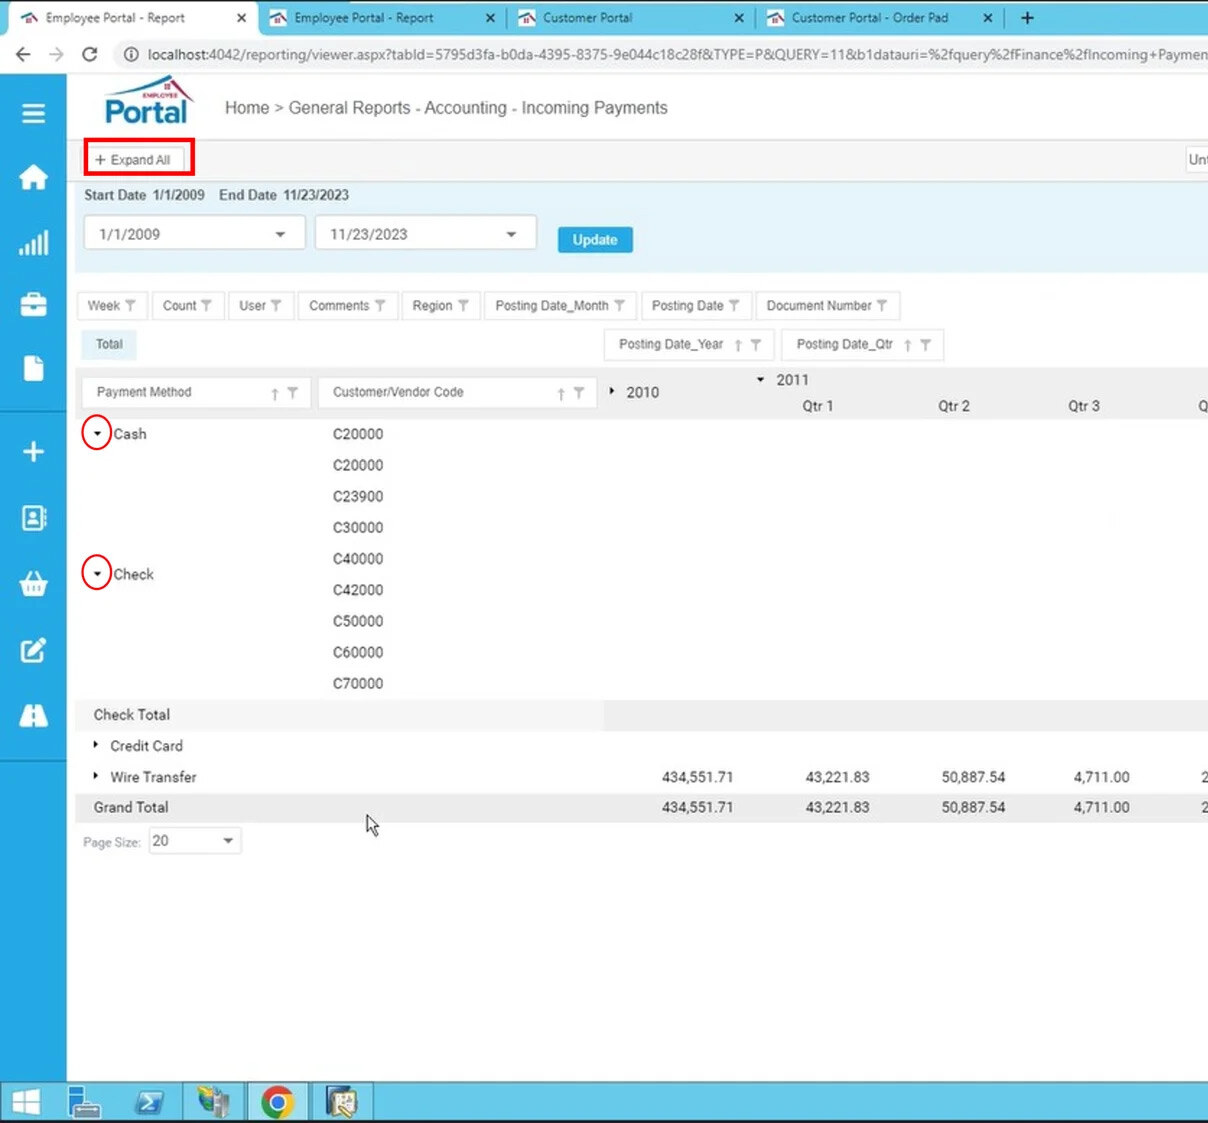The height and width of the screenshot is (1123, 1208).
Task: Click the breadcrumb Home text
Action: [x=247, y=108]
